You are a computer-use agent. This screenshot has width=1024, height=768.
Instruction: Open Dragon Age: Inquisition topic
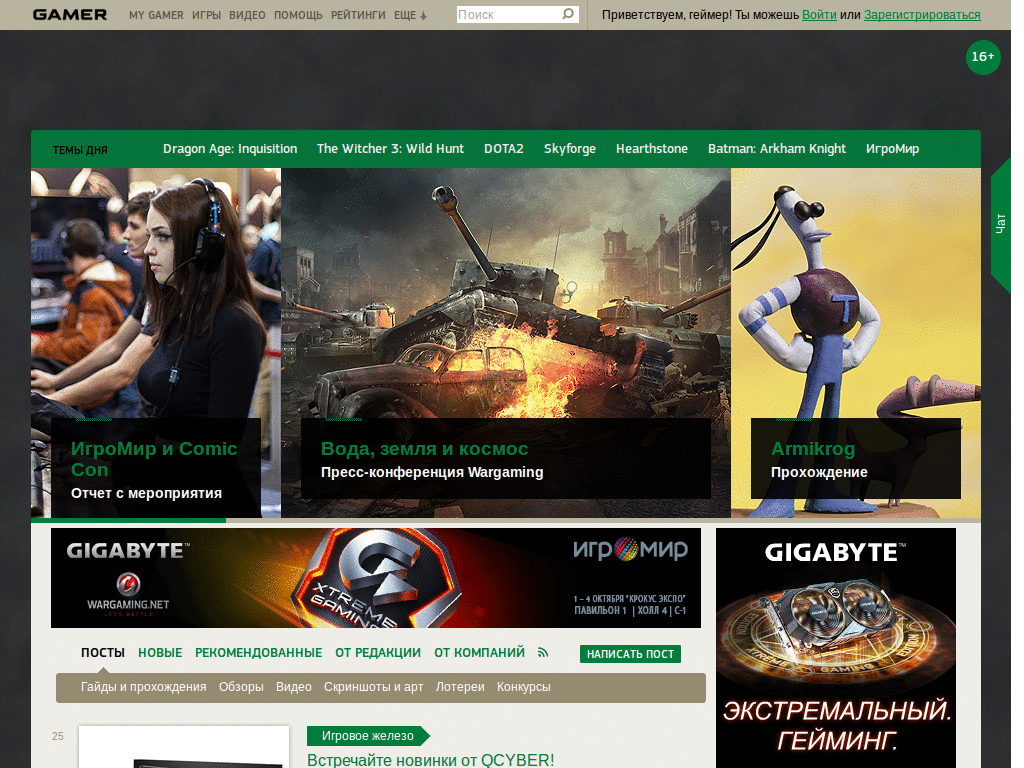(230, 149)
